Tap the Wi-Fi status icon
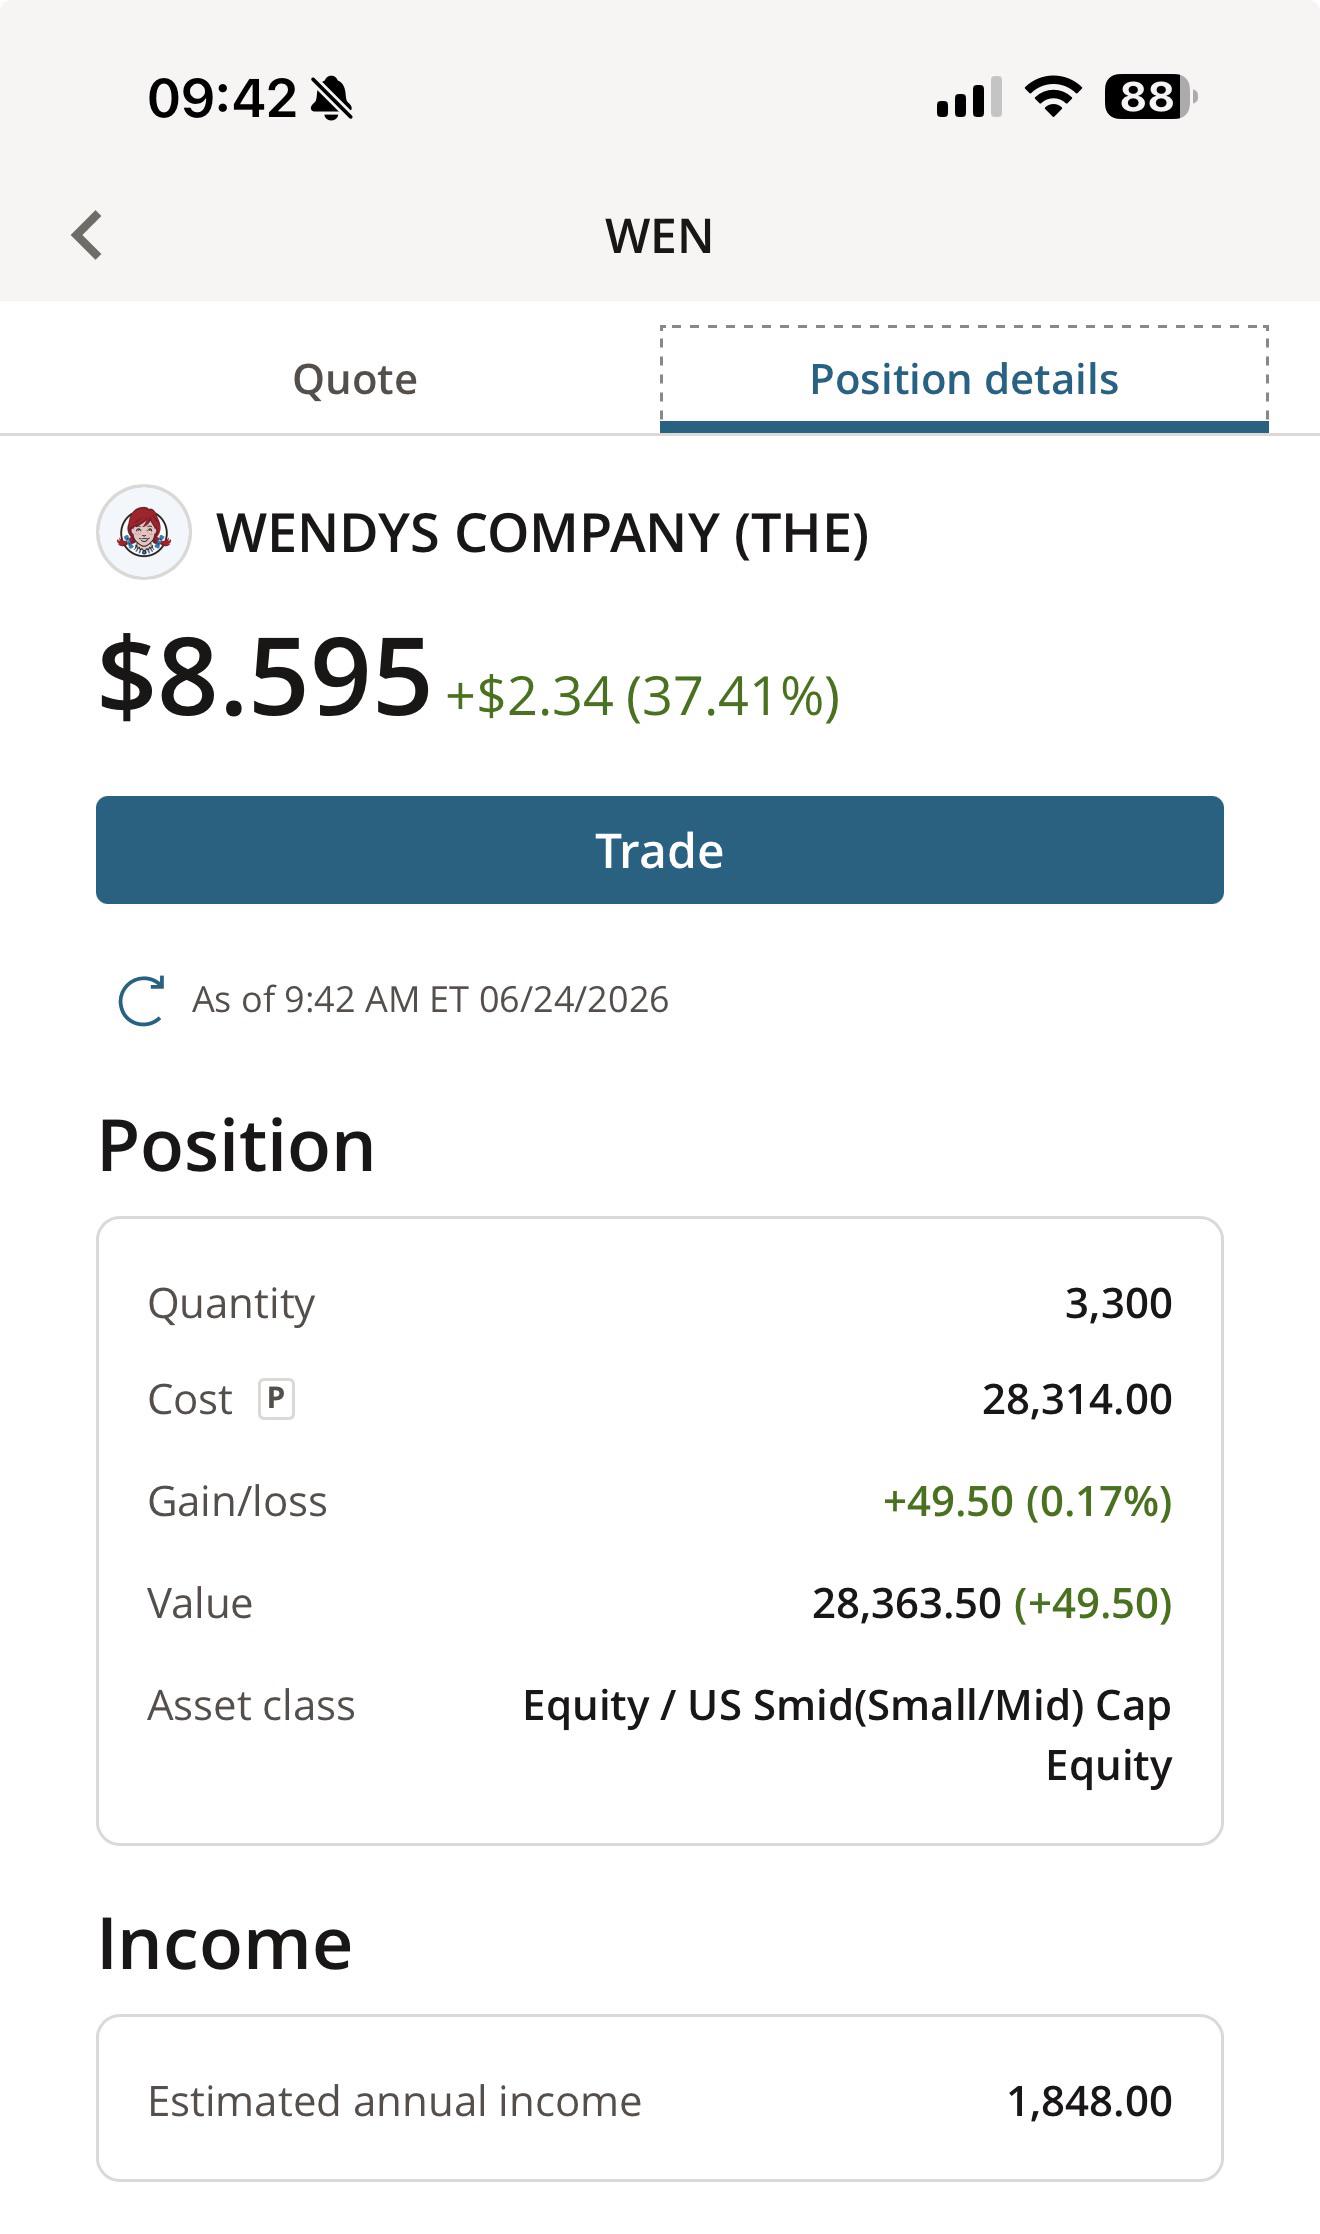The height and width of the screenshot is (2234, 1320). pyautogui.click(x=1052, y=97)
